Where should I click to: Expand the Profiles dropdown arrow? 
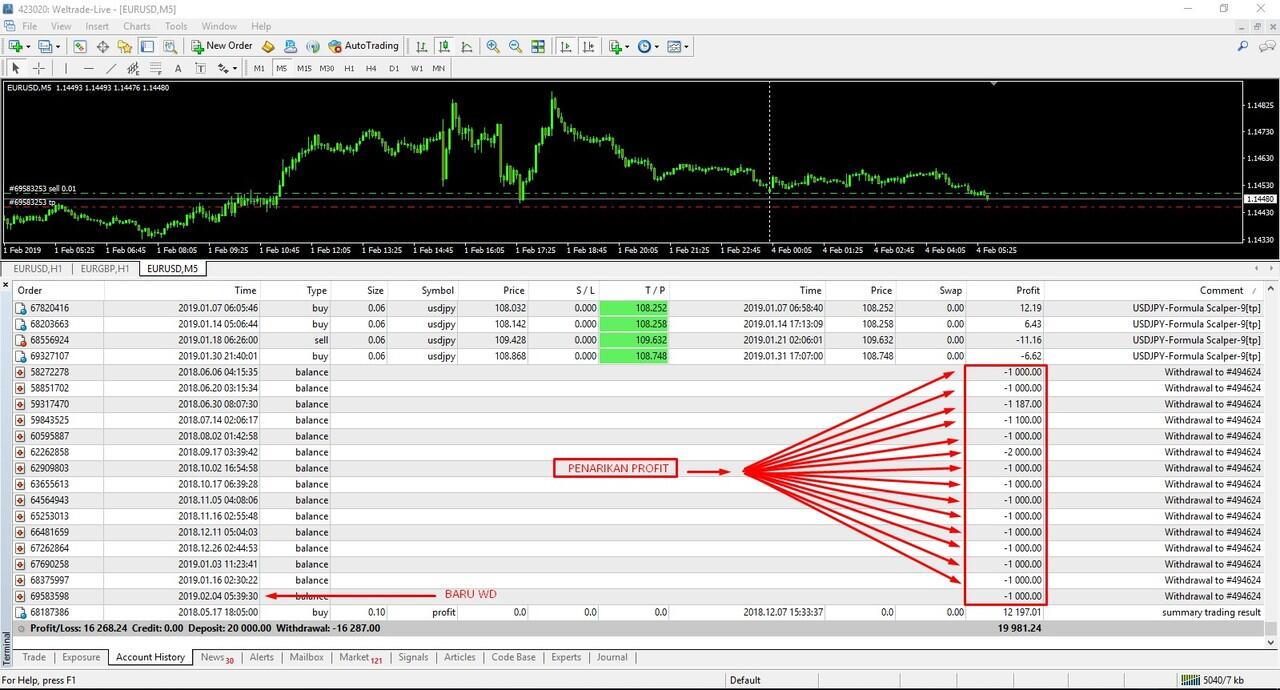pyautogui.click(x=59, y=46)
